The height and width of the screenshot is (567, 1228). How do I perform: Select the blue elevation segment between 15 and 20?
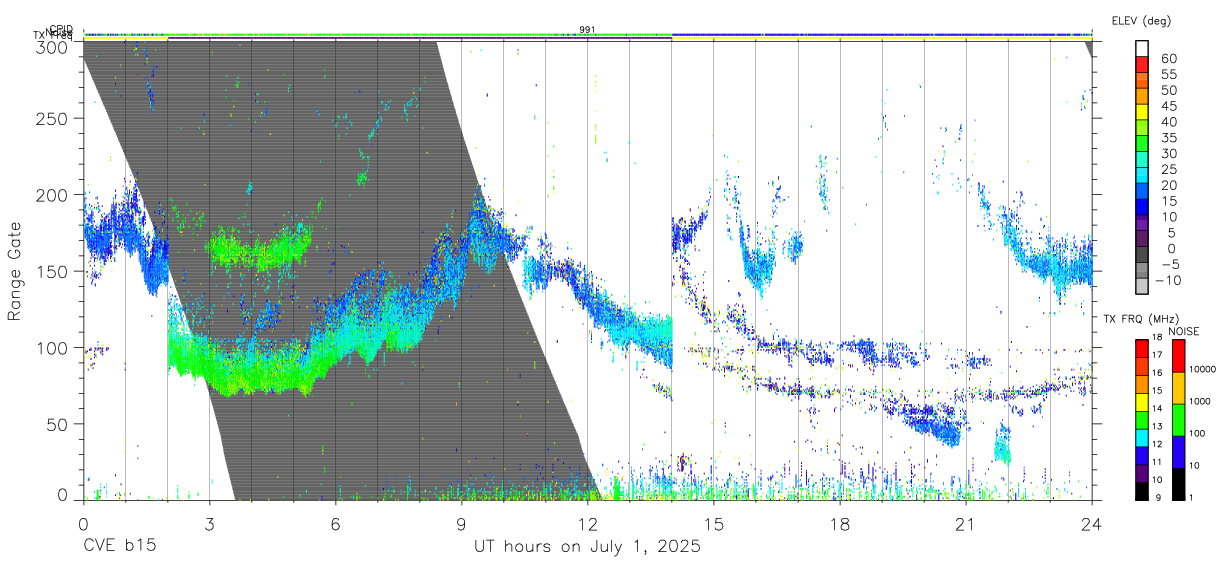(x=1142, y=192)
